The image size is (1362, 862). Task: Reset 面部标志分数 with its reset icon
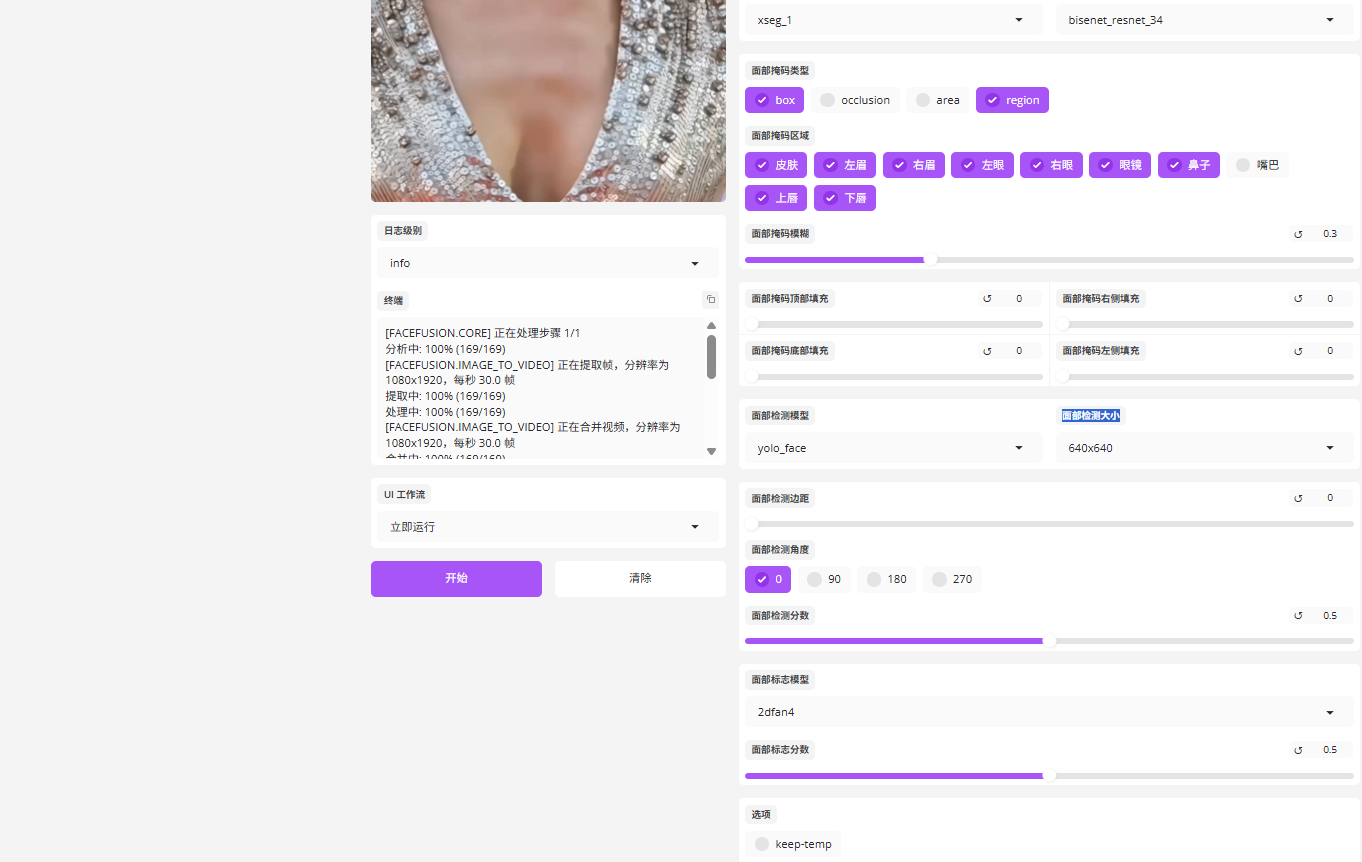click(1298, 750)
